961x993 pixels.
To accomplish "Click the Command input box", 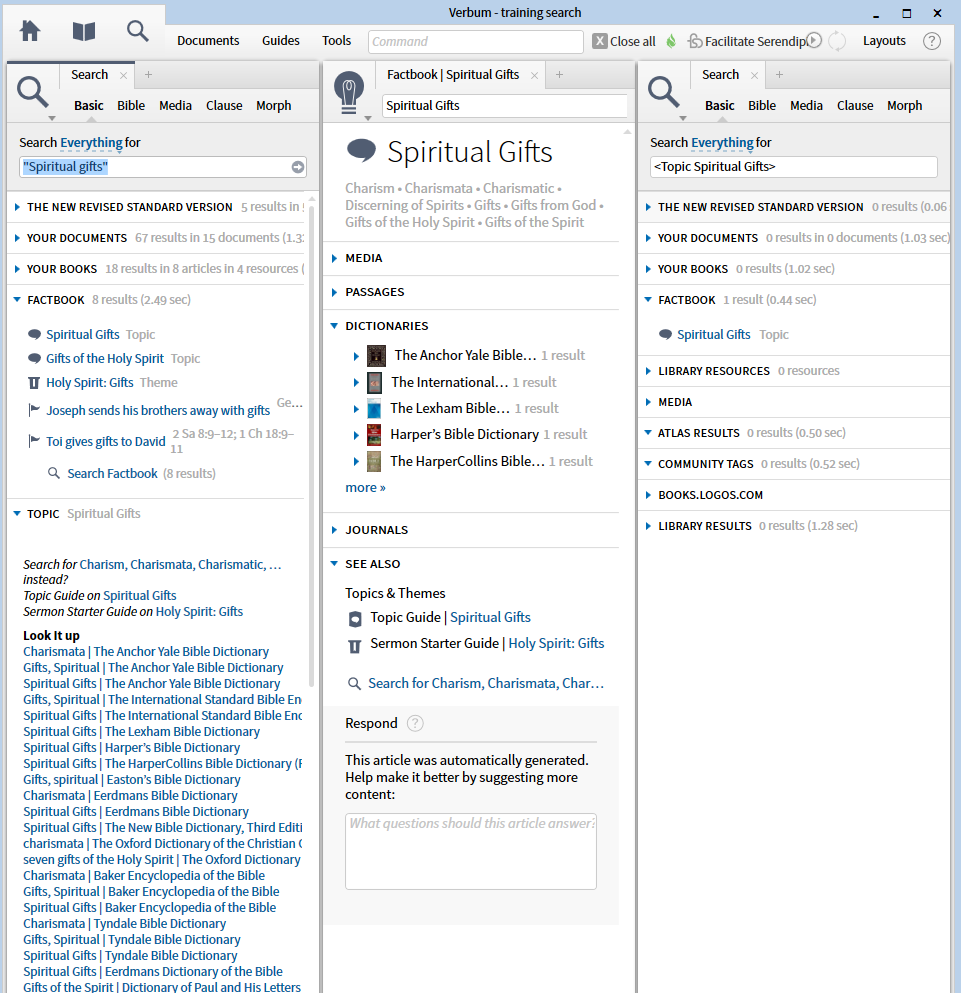I will [476, 42].
